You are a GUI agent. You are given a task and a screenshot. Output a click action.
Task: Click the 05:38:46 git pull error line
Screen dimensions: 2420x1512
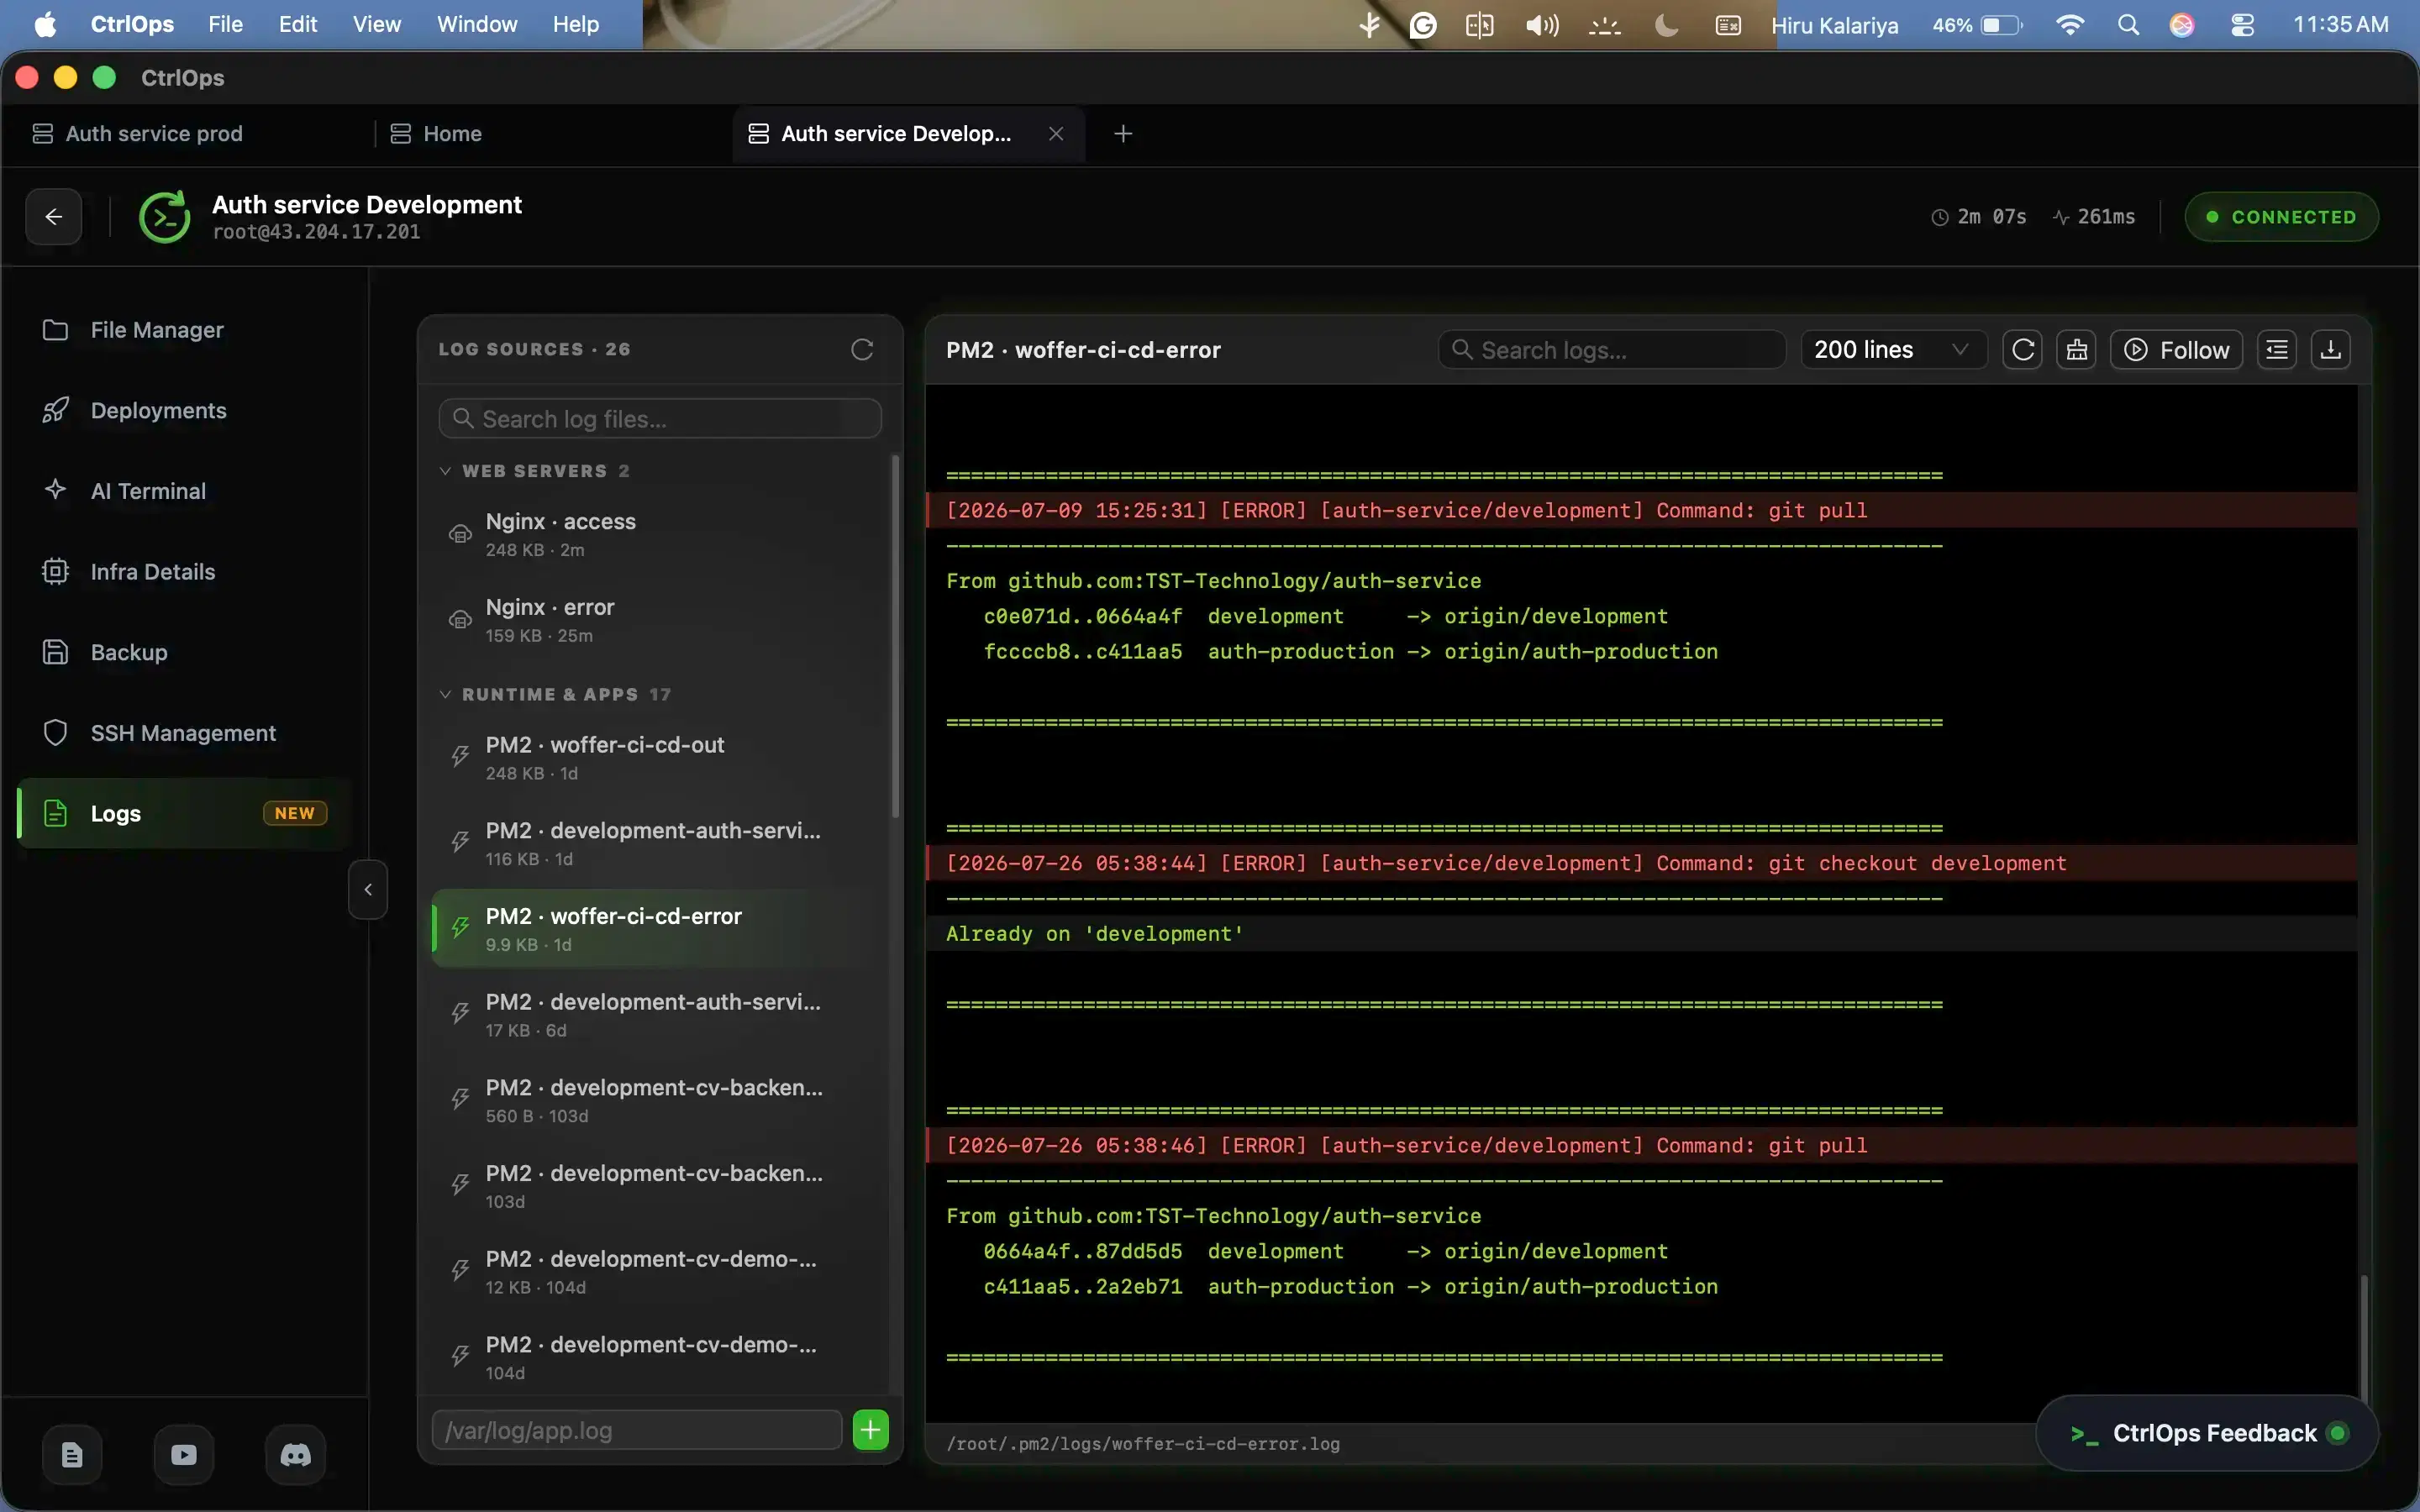point(1642,1145)
